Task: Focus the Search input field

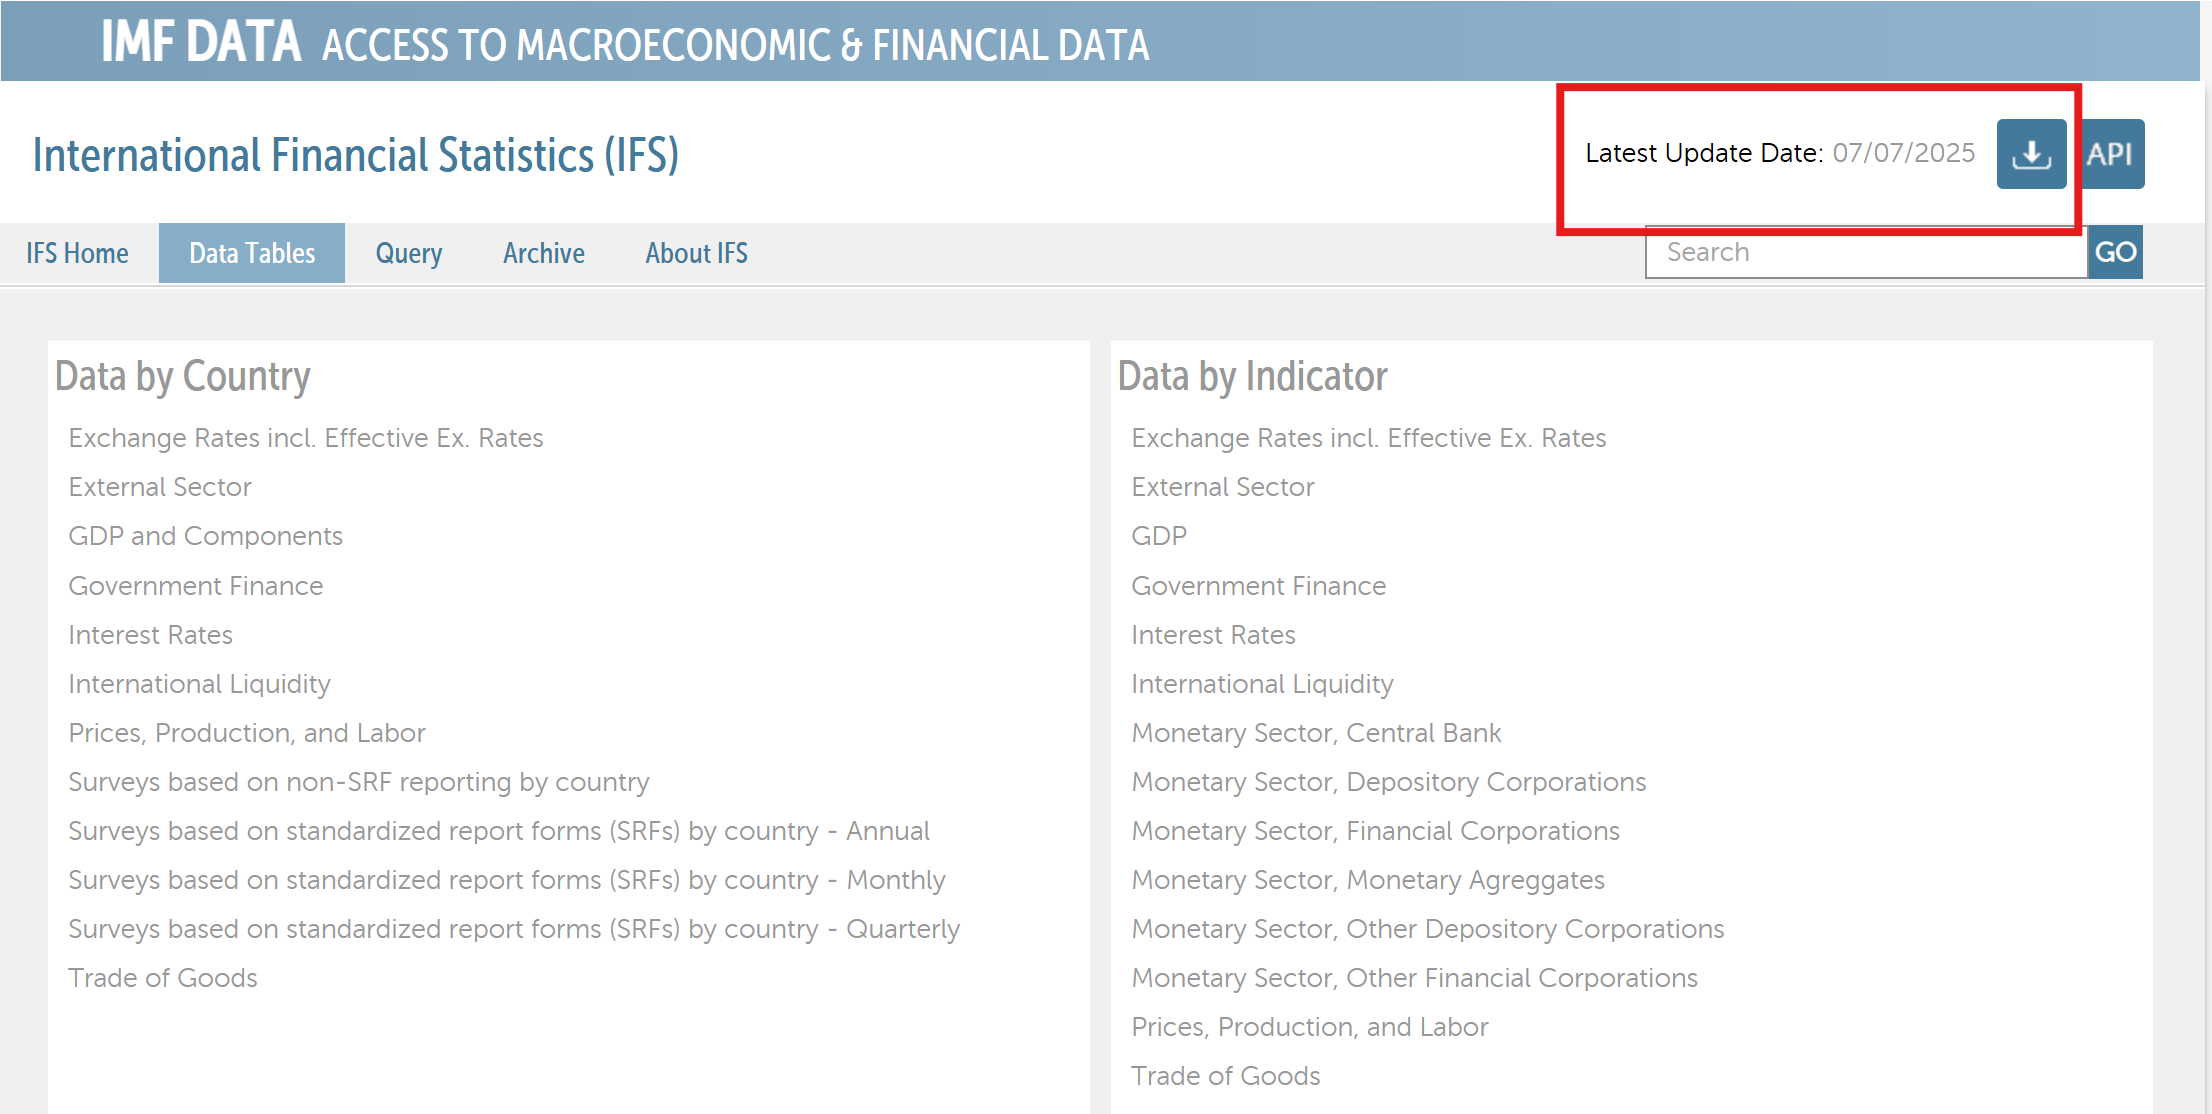Action: 1865,252
